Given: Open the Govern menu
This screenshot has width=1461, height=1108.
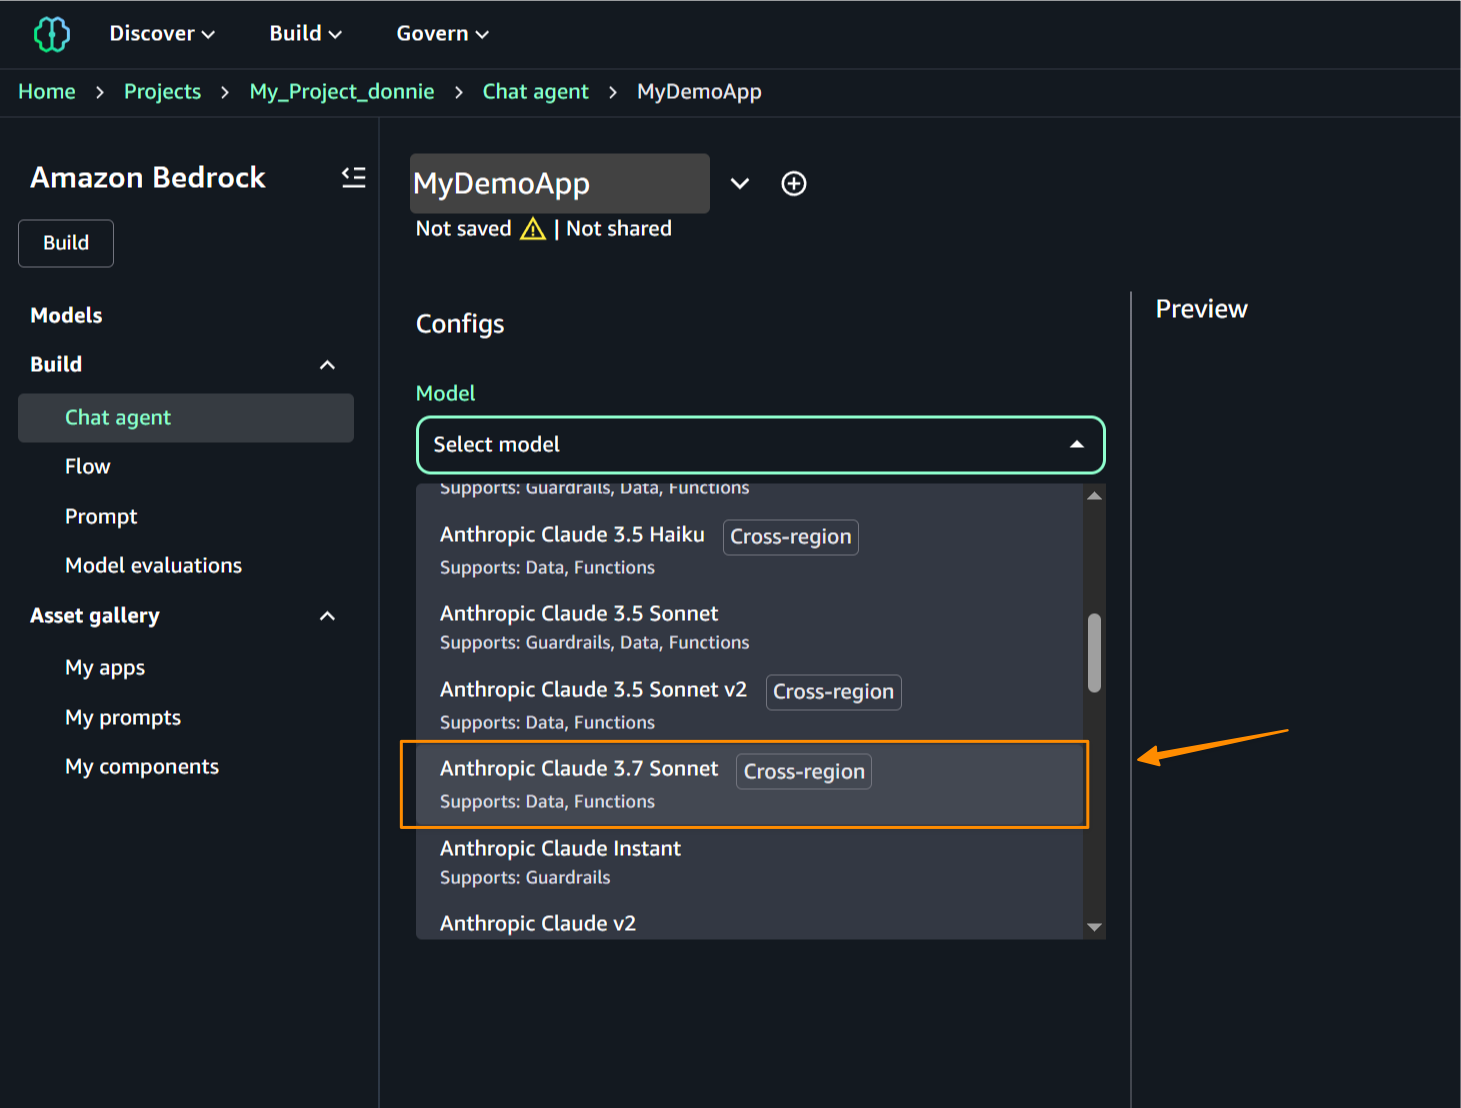Looking at the screenshot, I should click(442, 34).
